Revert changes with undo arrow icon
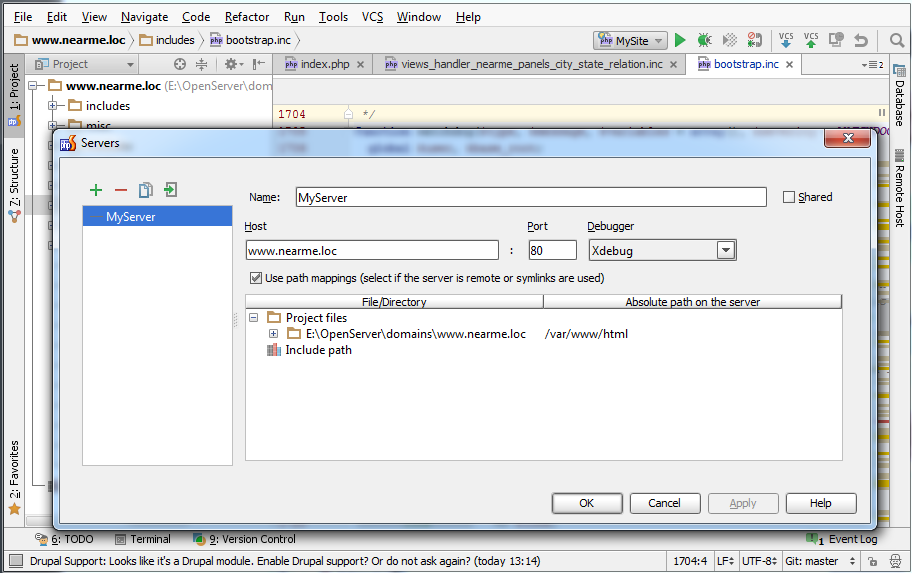Screen dimensions: 912x573 click(x=861, y=41)
